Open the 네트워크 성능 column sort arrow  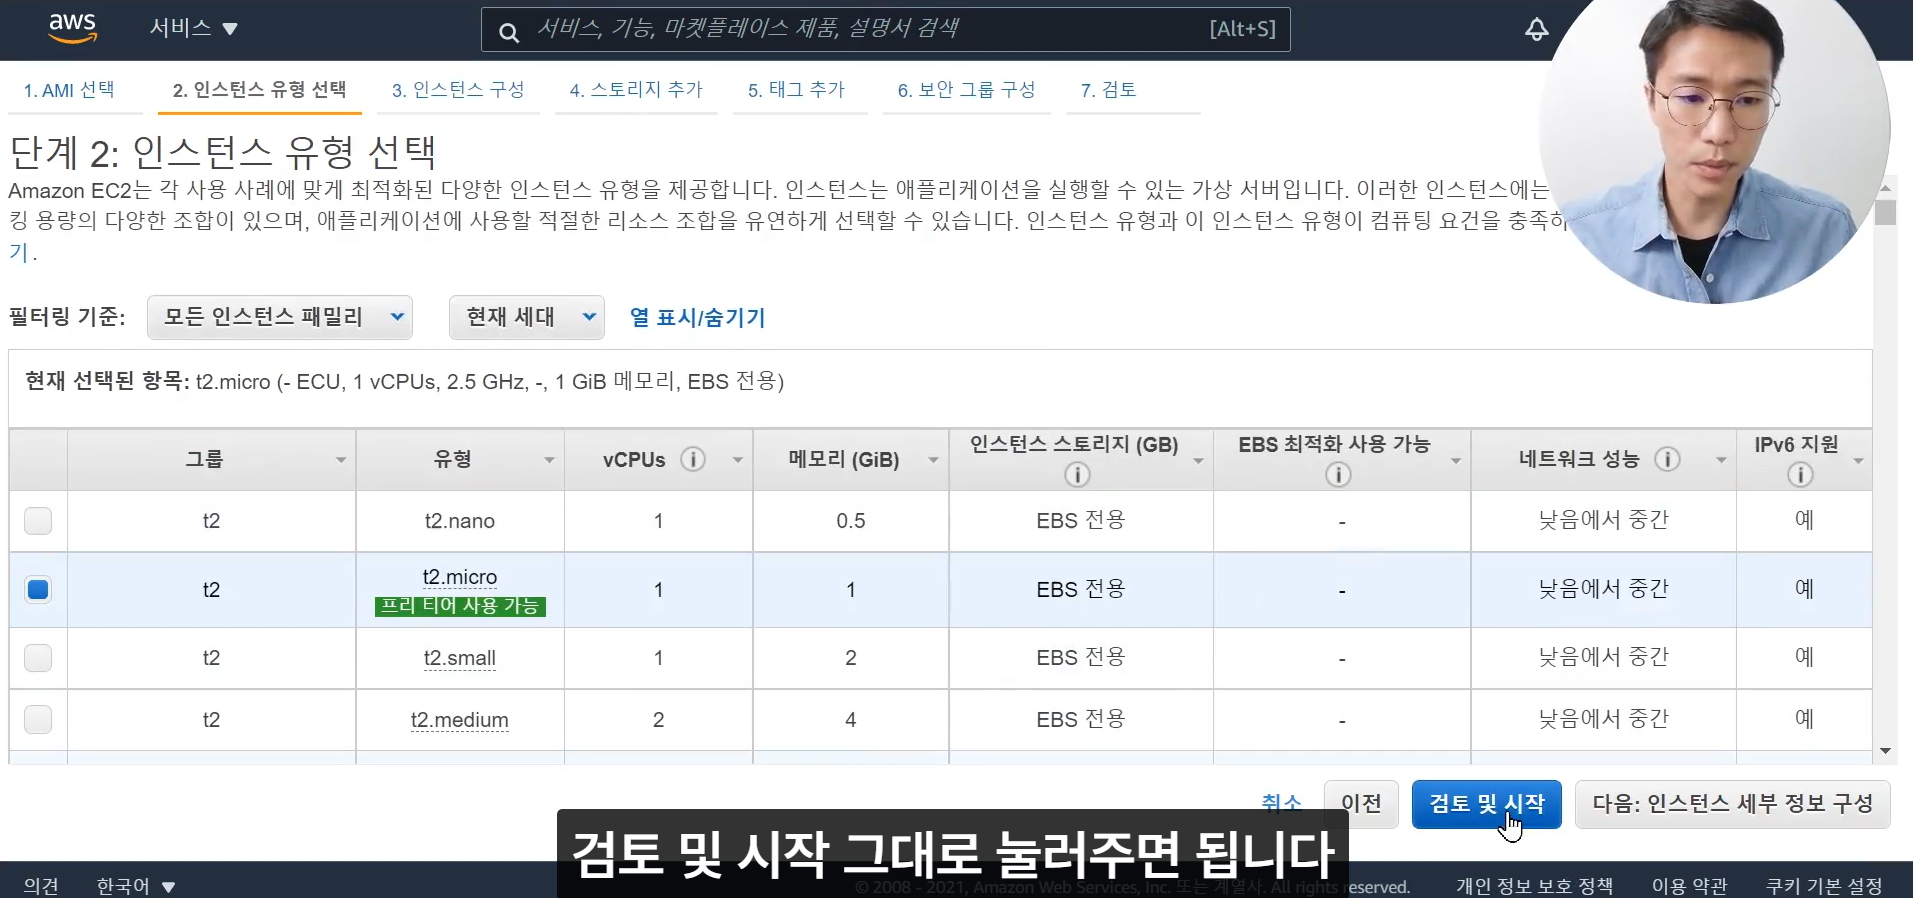coord(1721,460)
